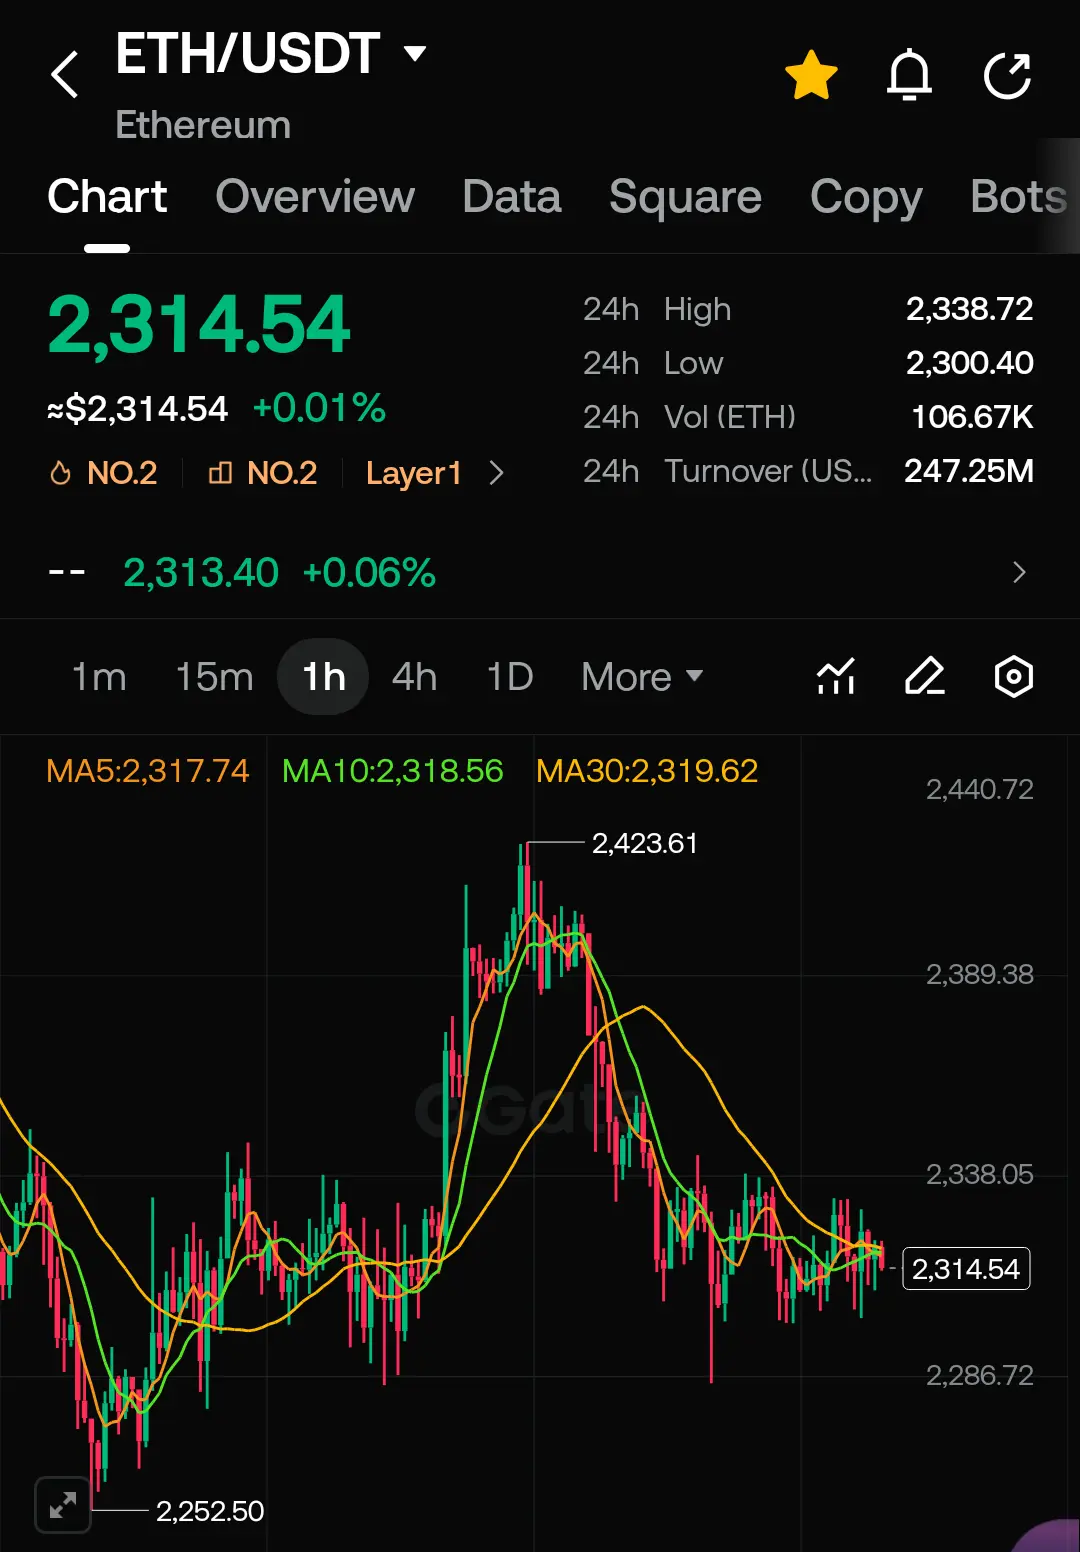The height and width of the screenshot is (1552, 1080).
Task: Switch to the Chart tab
Action: pyautogui.click(x=107, y=197)
